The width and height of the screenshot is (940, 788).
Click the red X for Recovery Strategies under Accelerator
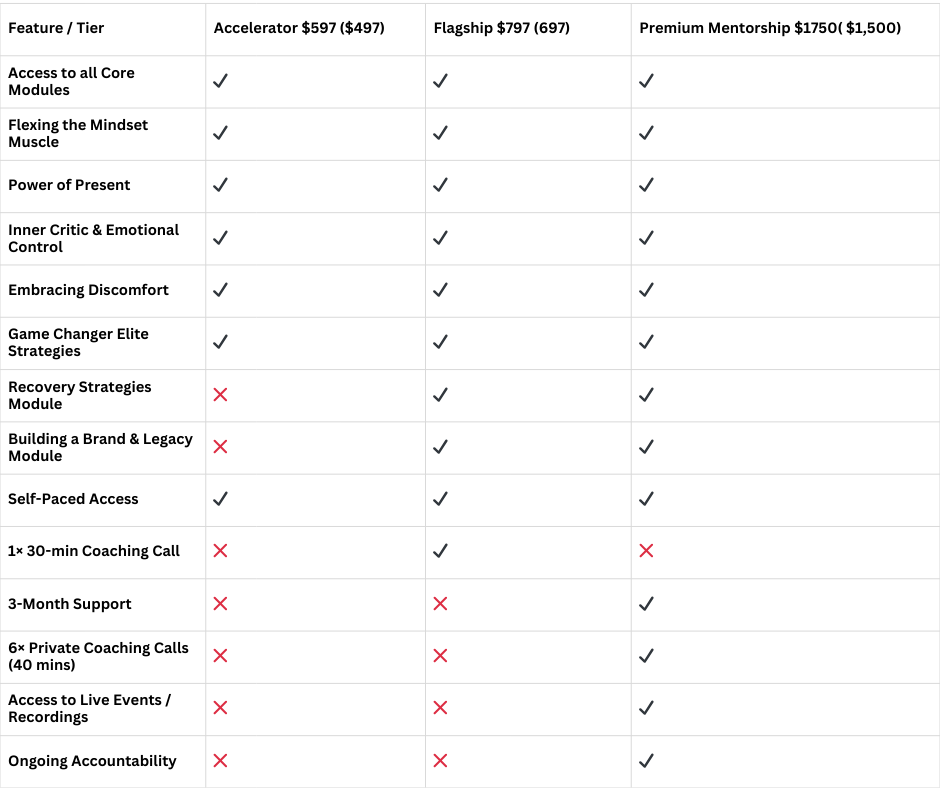pos(220,395)
